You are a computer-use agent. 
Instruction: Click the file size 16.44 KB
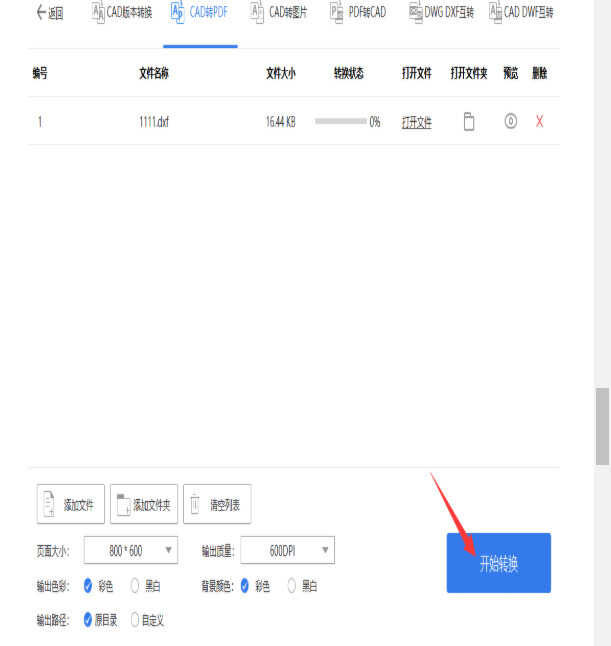click(x=280, y=122)
